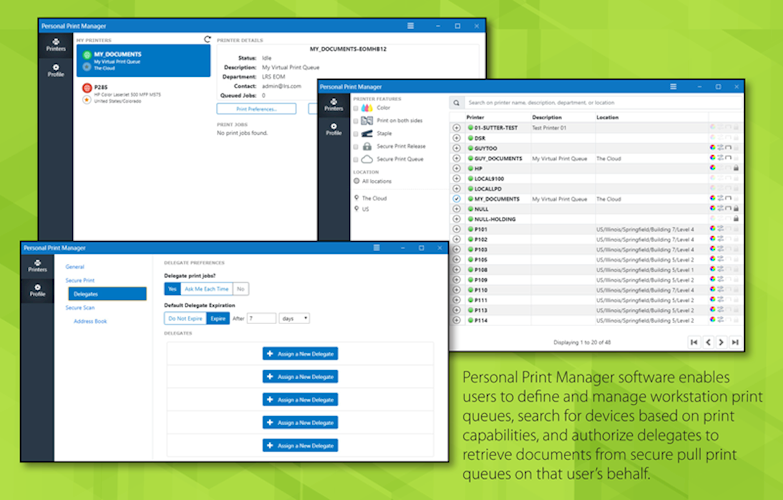
Task: Click the search magnifier icon
Action: tap(456, 103)
